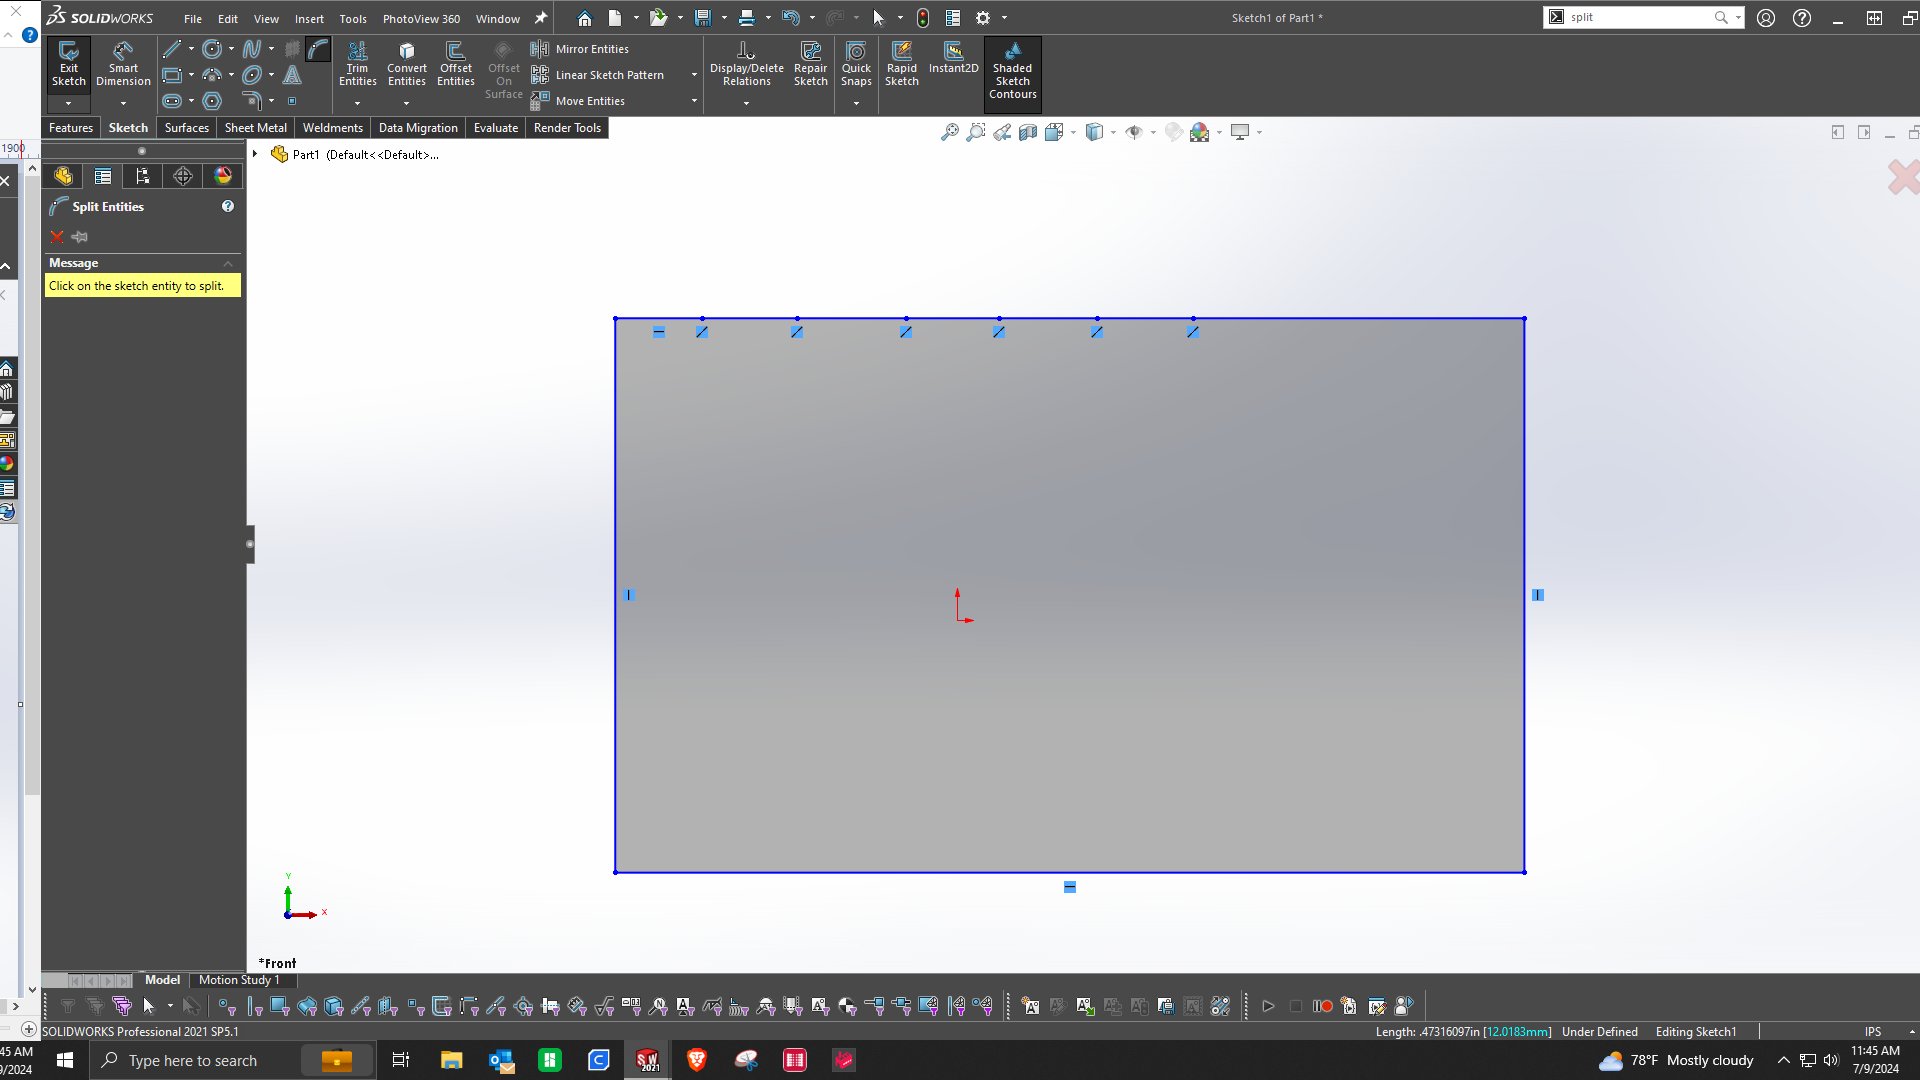Viewport: 1920px width, 1080px height.
Task: Click the Repair Sketch icon
Action: pos(810,63)
